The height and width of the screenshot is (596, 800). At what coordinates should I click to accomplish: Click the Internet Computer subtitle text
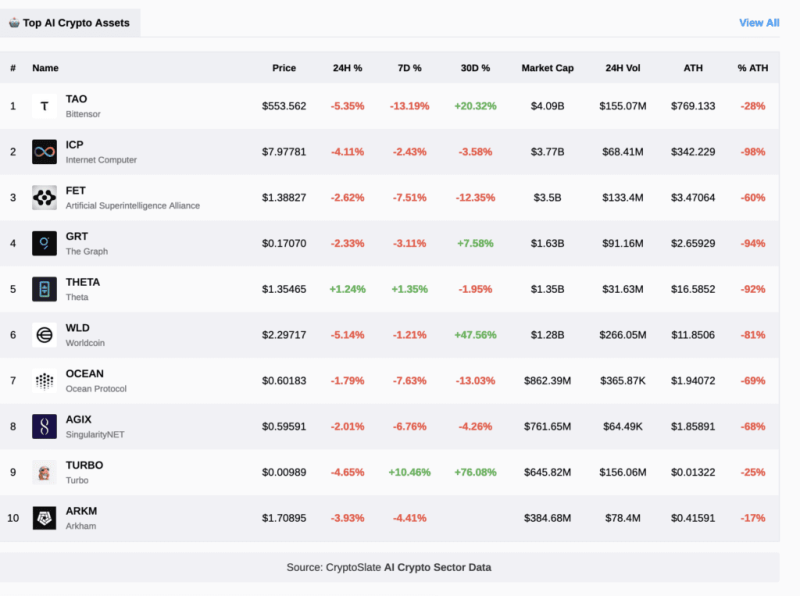101,160
